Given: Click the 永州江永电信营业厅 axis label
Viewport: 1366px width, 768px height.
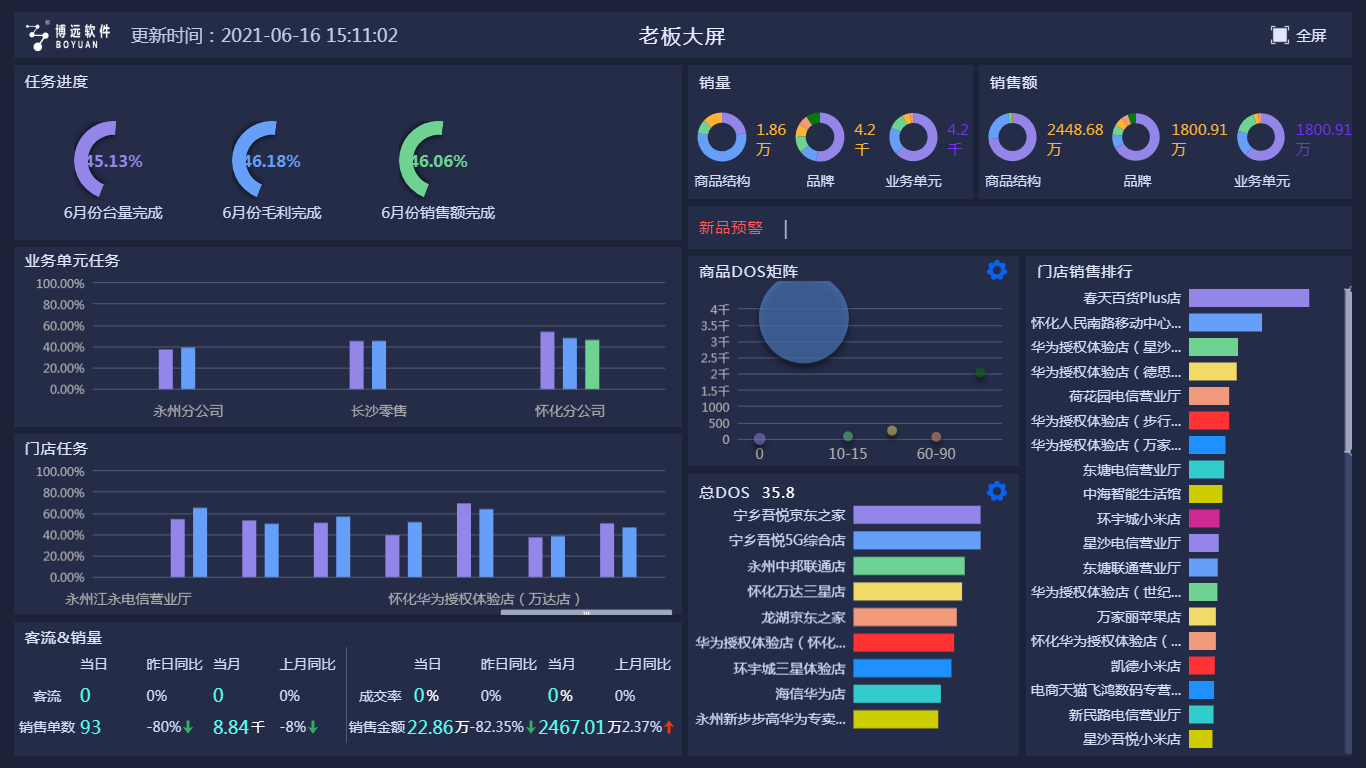Looking at the screenshot, I should [129, 599].
